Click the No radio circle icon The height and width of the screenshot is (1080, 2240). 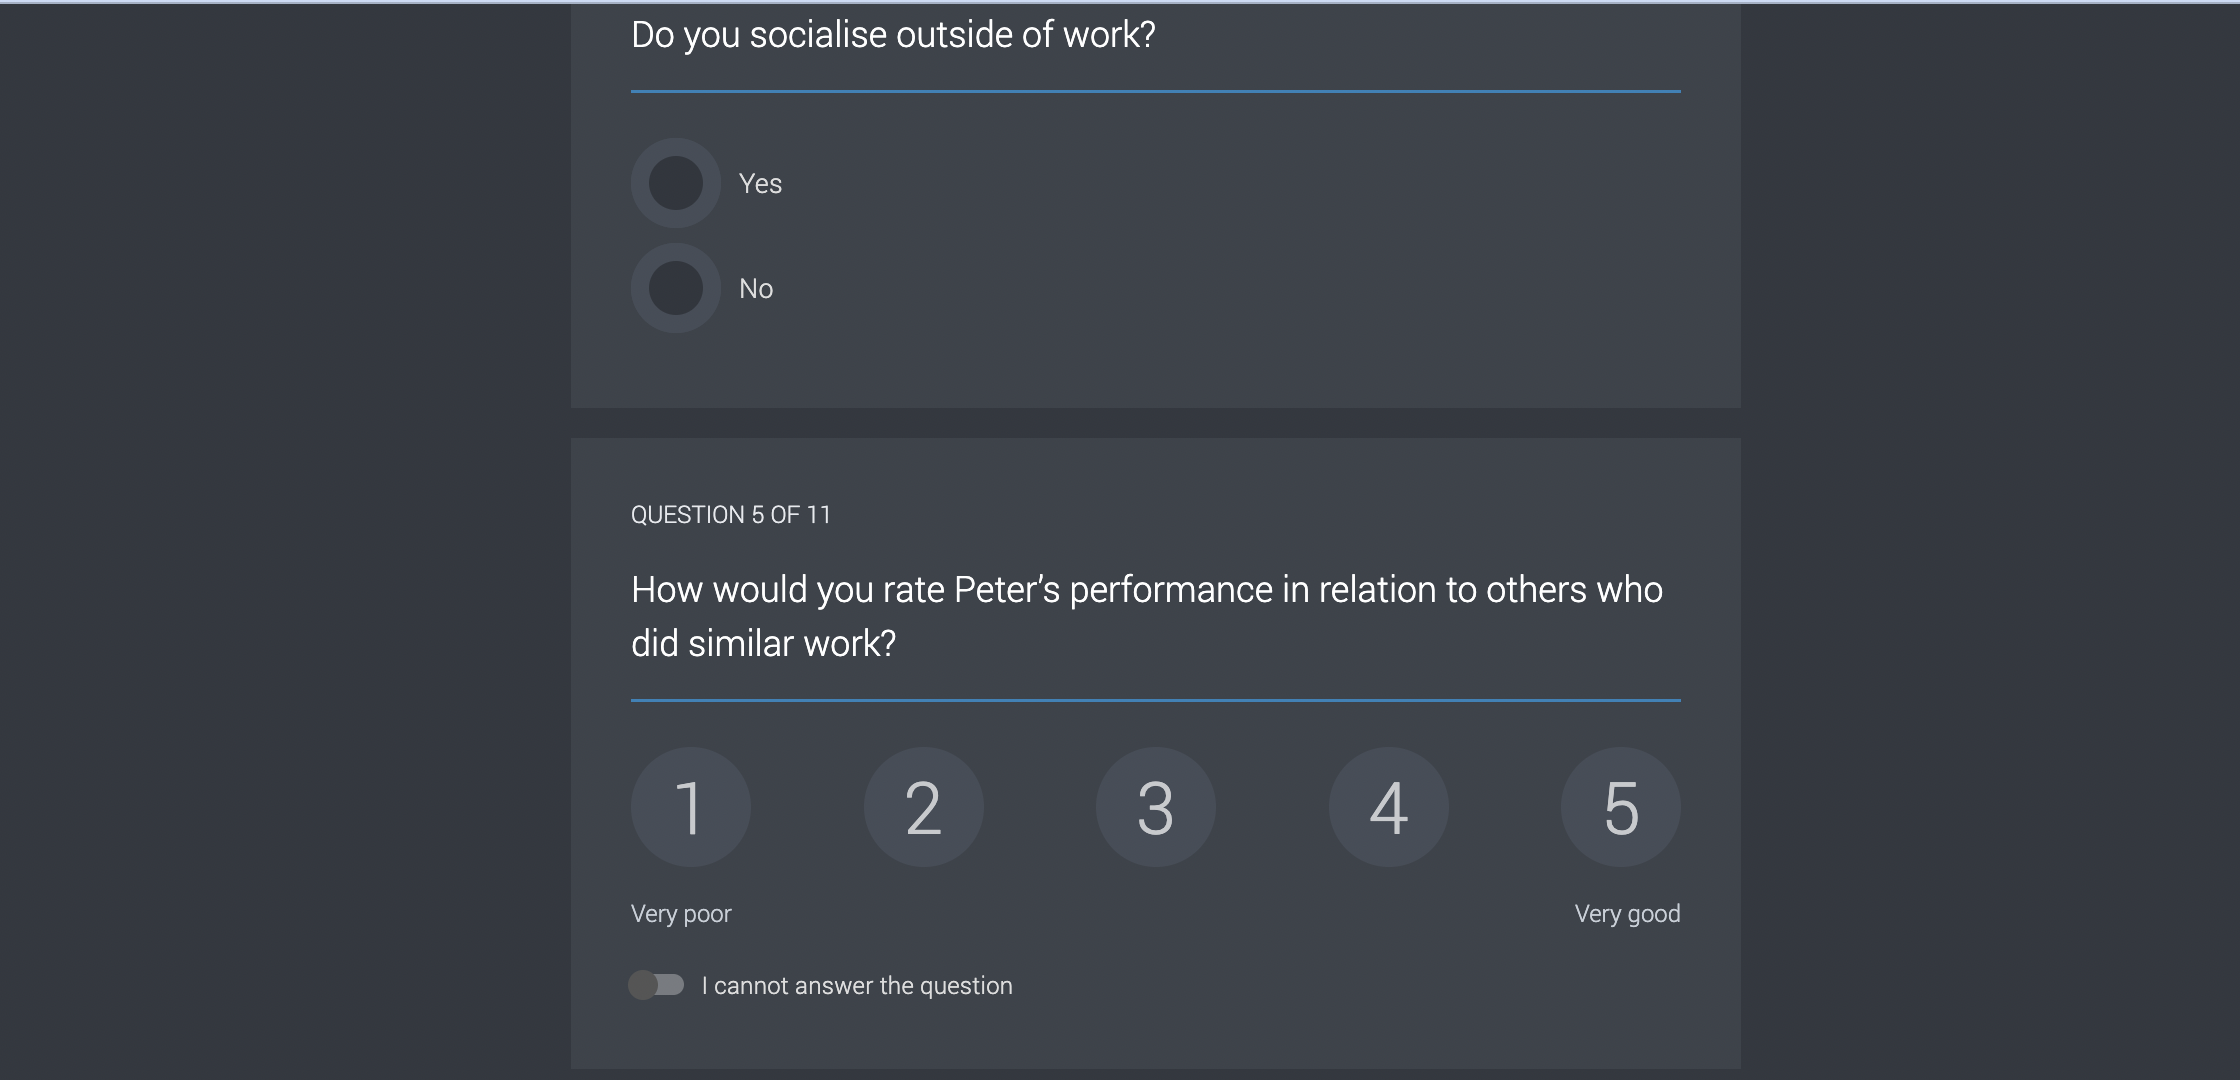[x=674, y=288]
